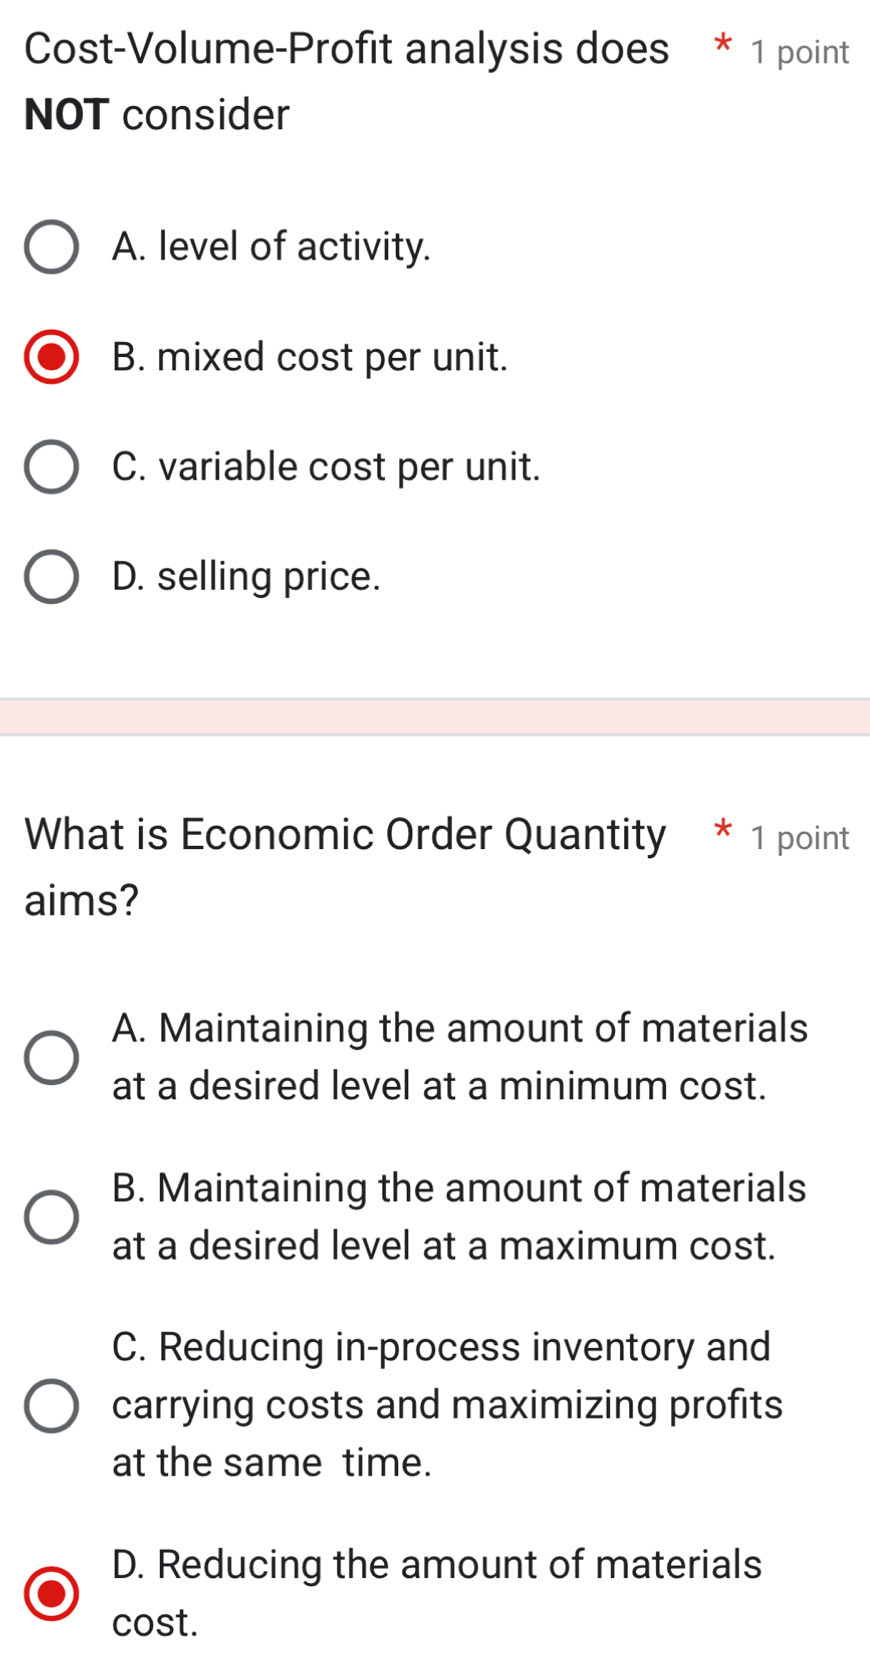Click the 'Cost-Volume-Profit analysis does NOT consider' question title
Screen dimensions: 870x1673
click(346, 81)
